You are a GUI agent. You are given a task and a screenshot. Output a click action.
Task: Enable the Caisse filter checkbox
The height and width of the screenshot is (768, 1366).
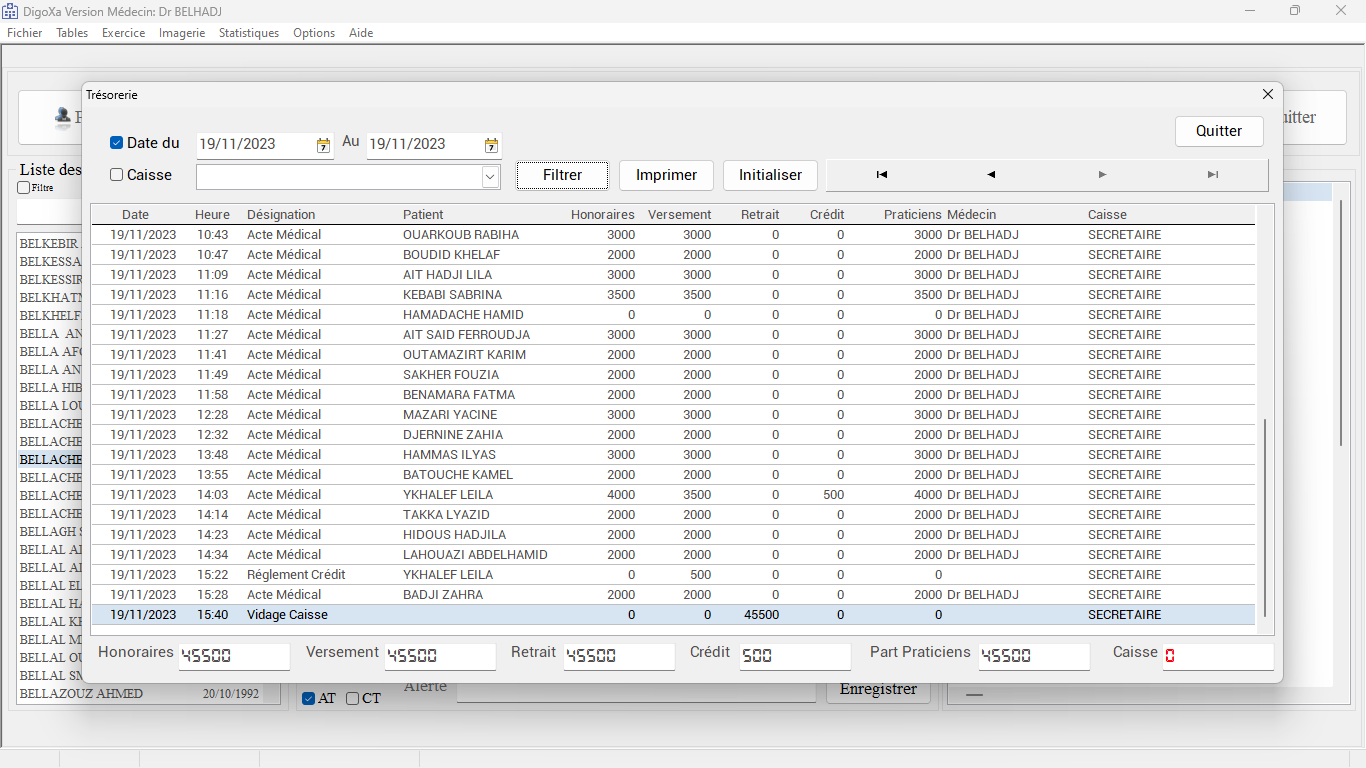point(117,175)
